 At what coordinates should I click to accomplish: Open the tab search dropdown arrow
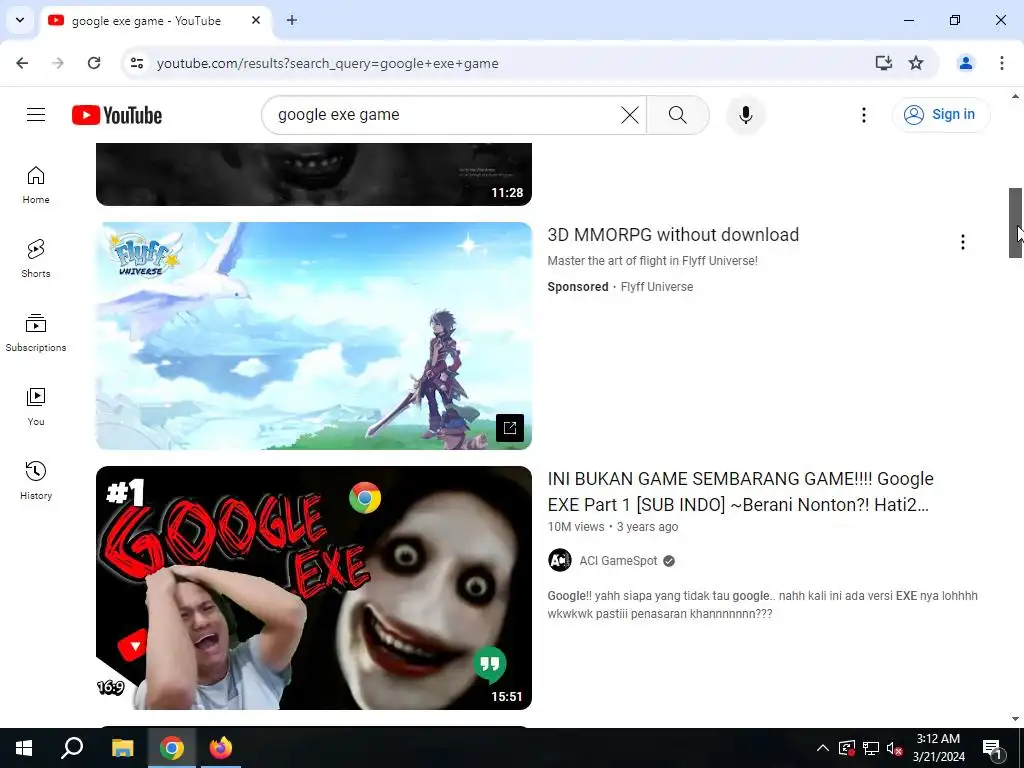[x=20, y=20]
